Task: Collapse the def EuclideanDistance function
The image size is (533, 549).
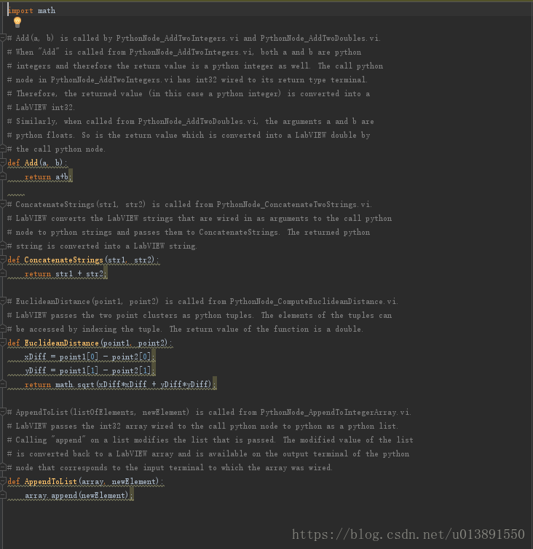Action: tap(3, 343)
